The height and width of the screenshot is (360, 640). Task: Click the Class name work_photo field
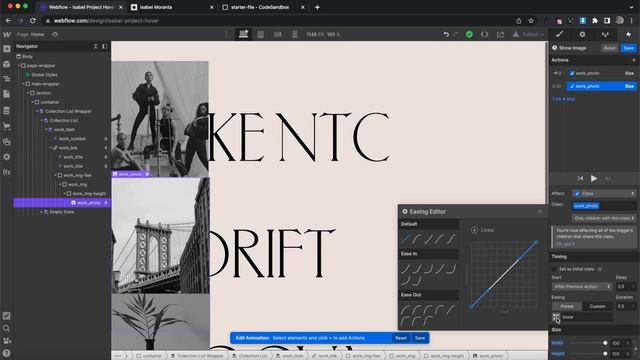coord(604,206)
